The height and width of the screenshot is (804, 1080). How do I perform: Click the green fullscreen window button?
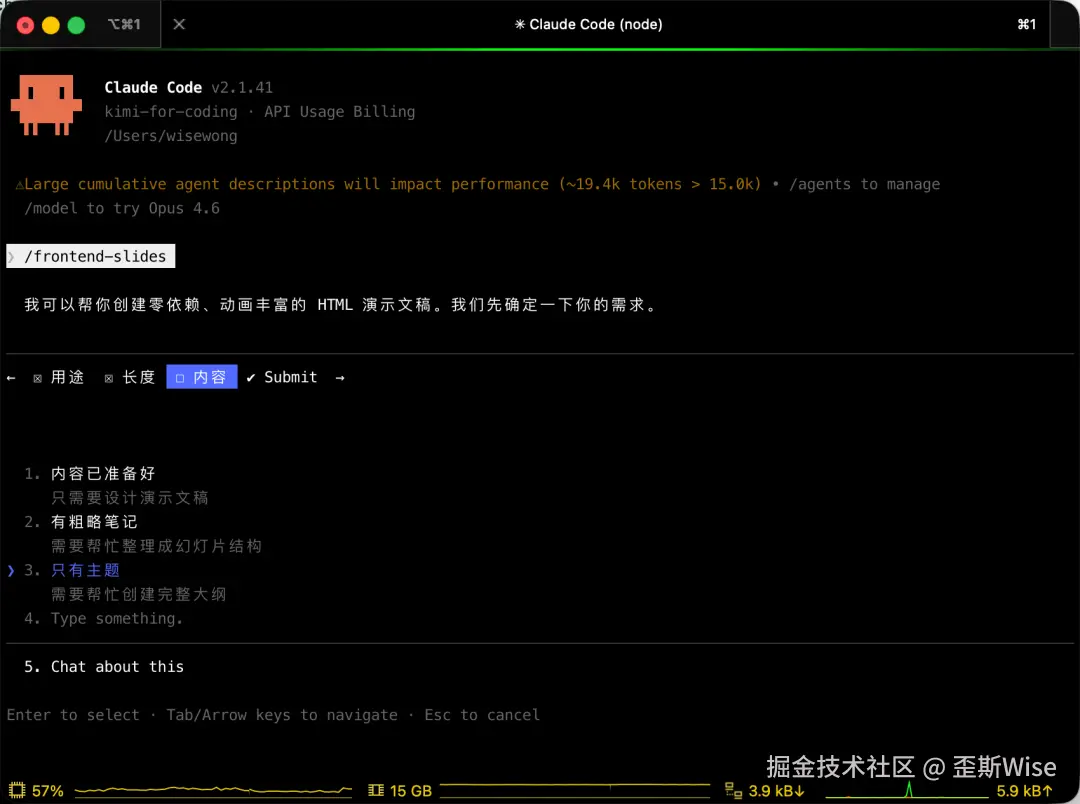tap(76, 25)
